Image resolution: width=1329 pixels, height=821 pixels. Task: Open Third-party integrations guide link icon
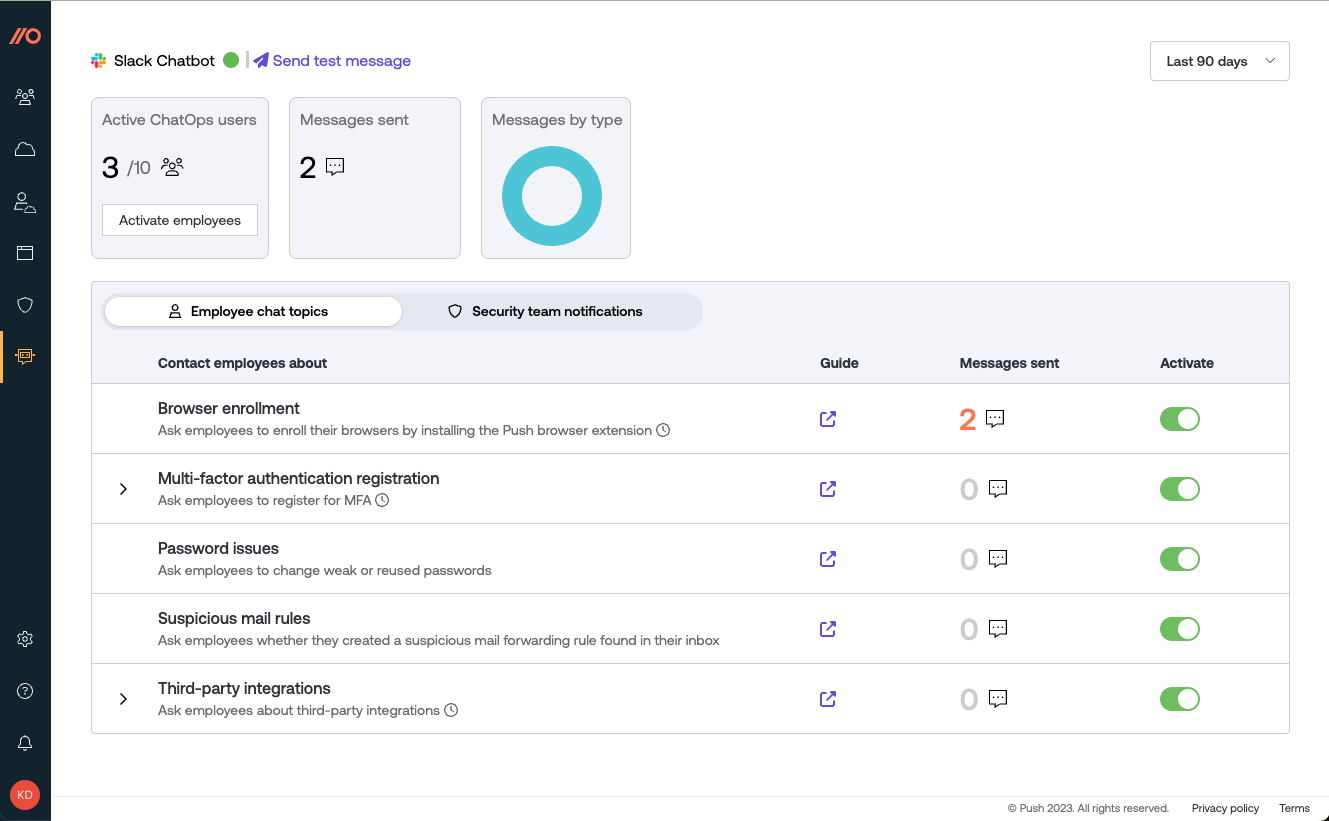[x=828, y=699]
